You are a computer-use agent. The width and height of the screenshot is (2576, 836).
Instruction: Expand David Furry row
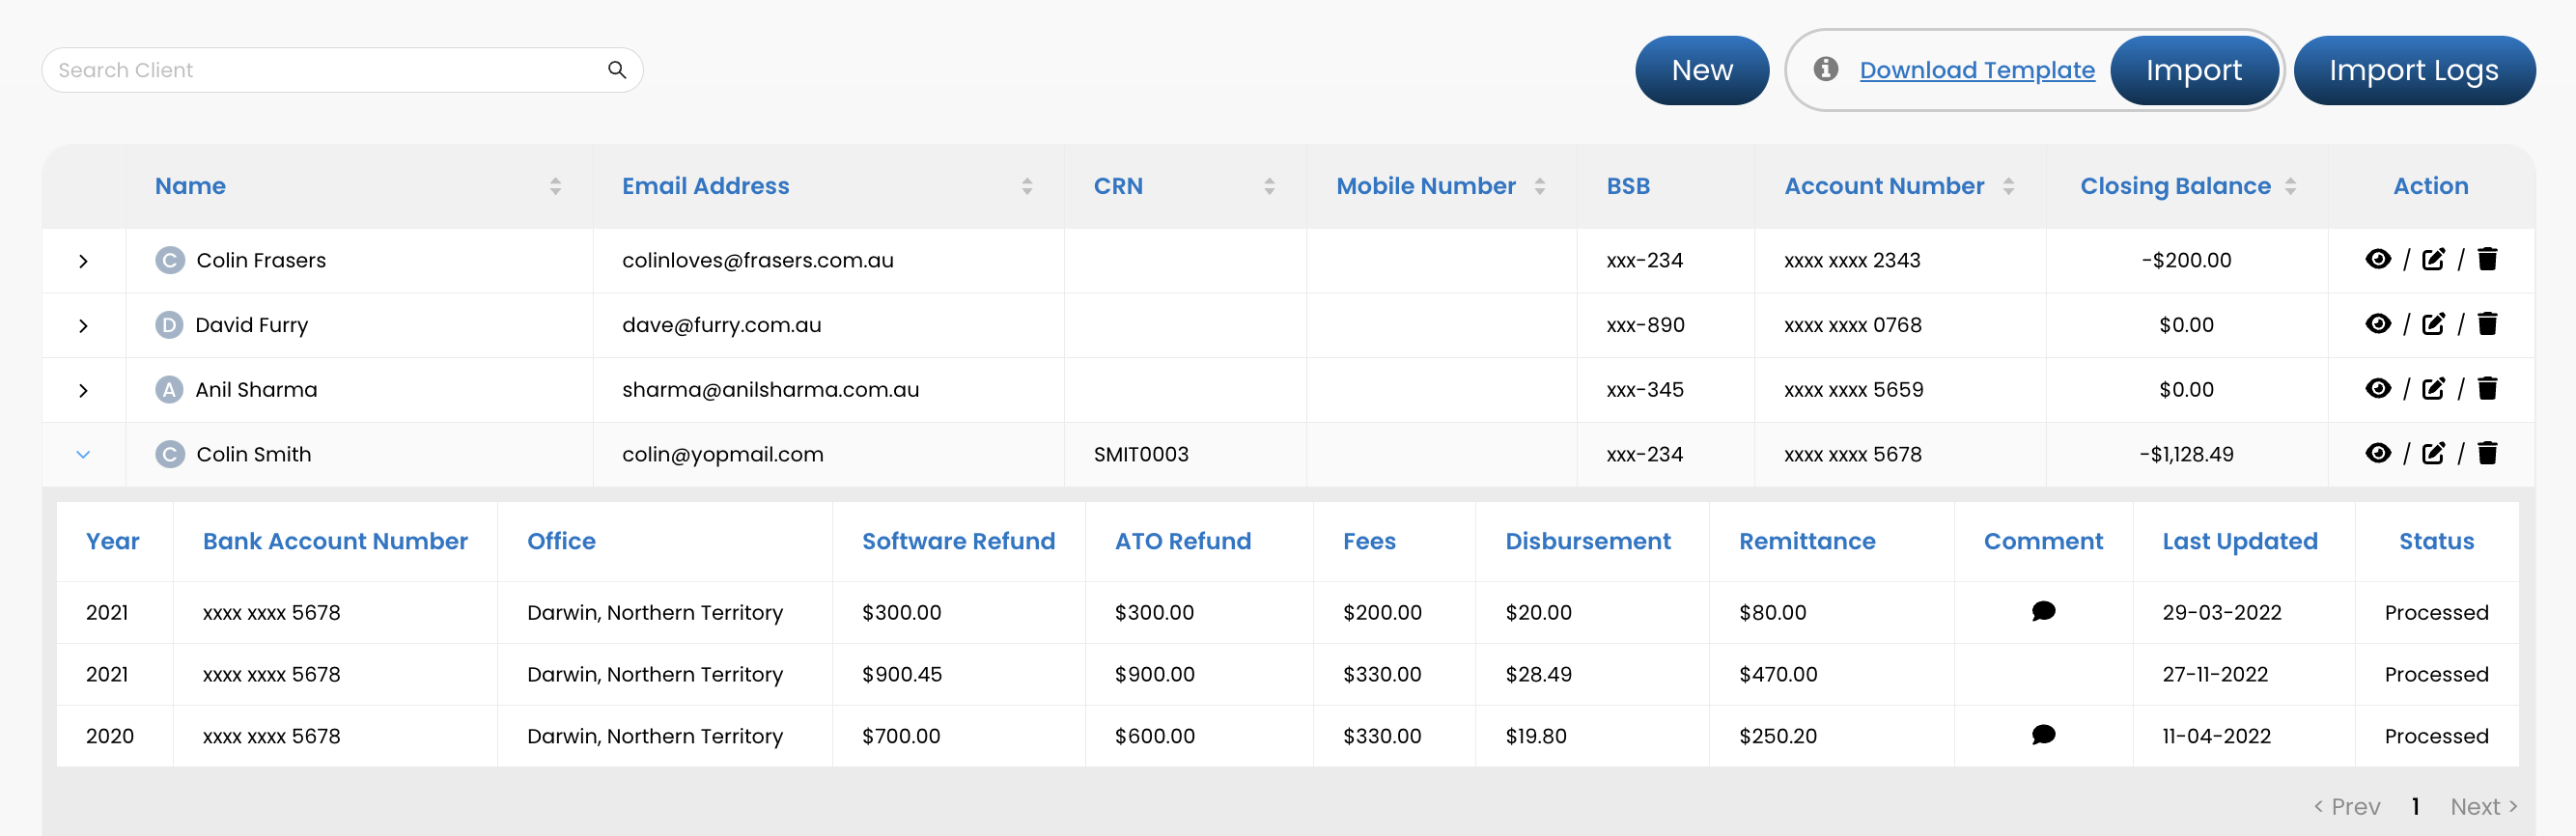click(x=83, y=326)
